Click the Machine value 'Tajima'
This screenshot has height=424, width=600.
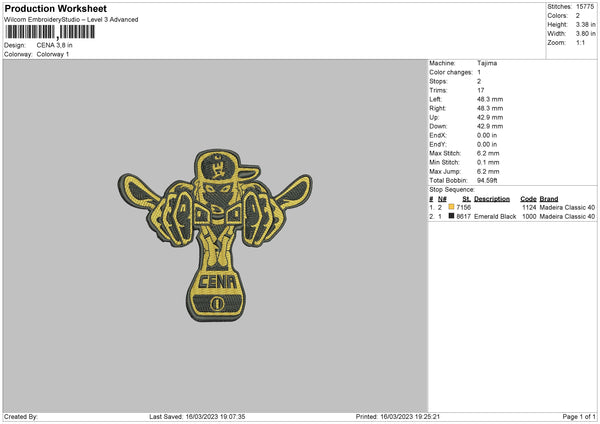(487, 63)
